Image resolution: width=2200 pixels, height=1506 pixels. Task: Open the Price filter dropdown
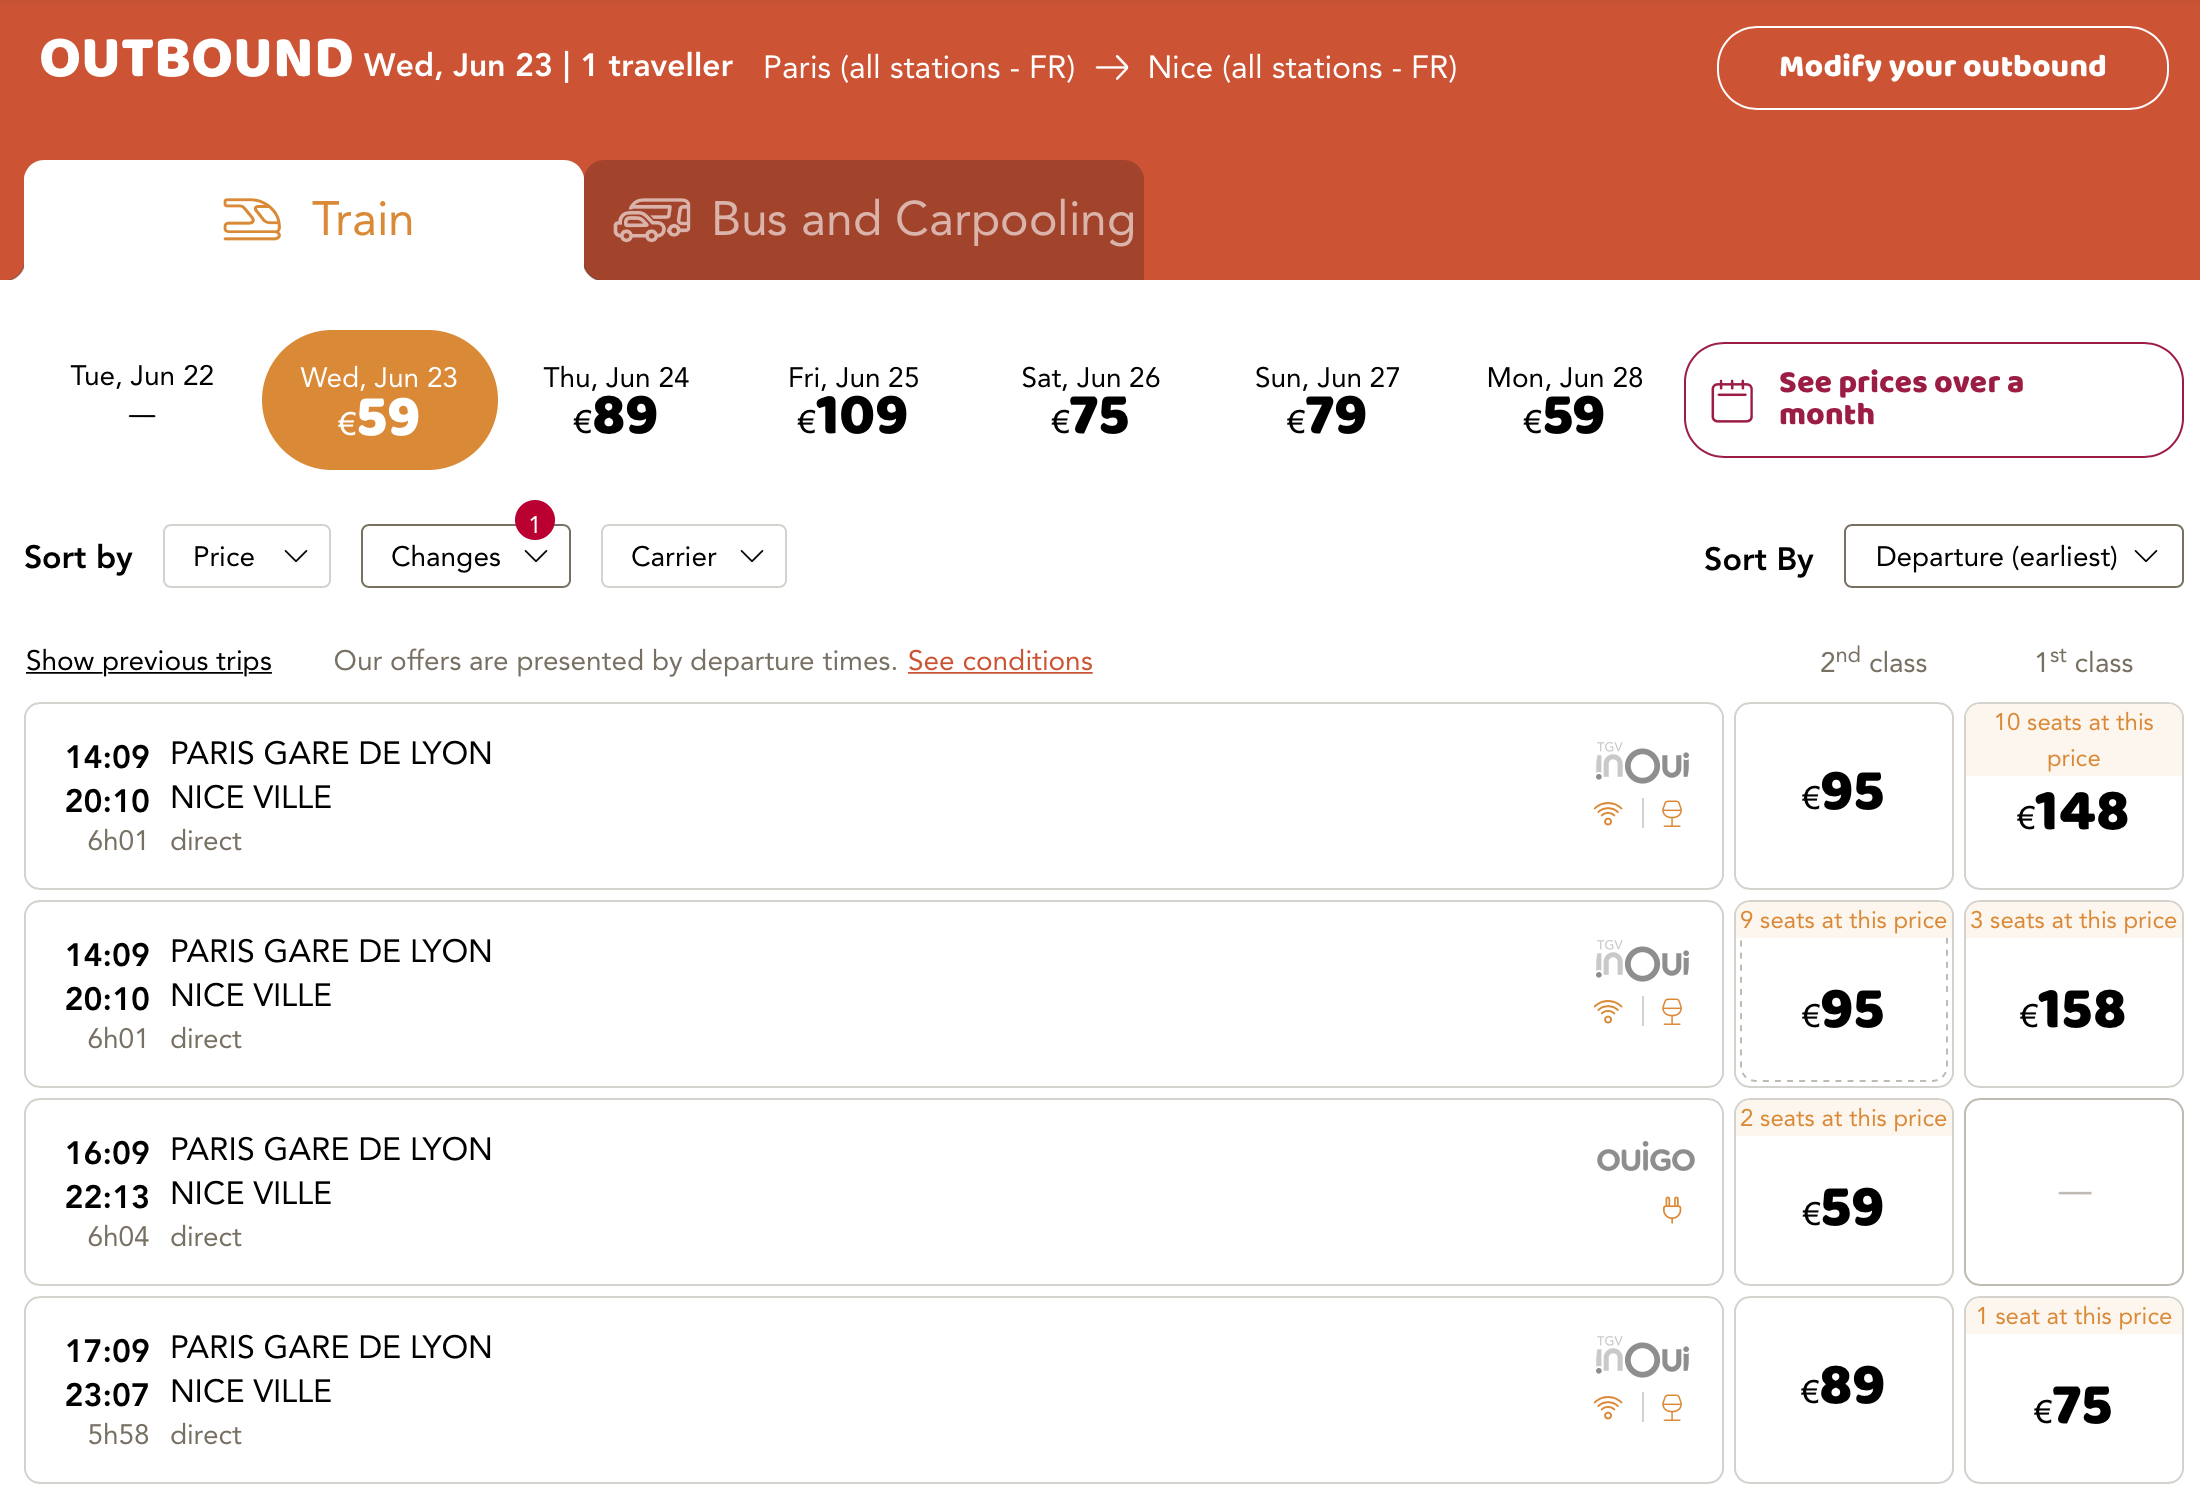coord(247,556)
